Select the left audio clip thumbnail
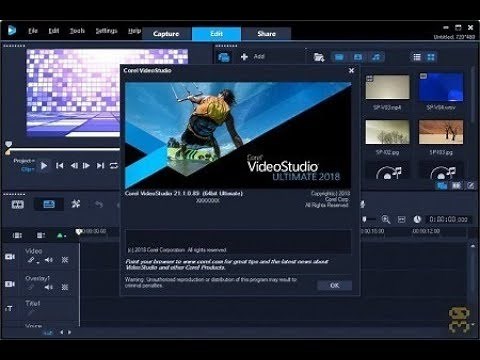480x360 pixels. coord(388,172)
